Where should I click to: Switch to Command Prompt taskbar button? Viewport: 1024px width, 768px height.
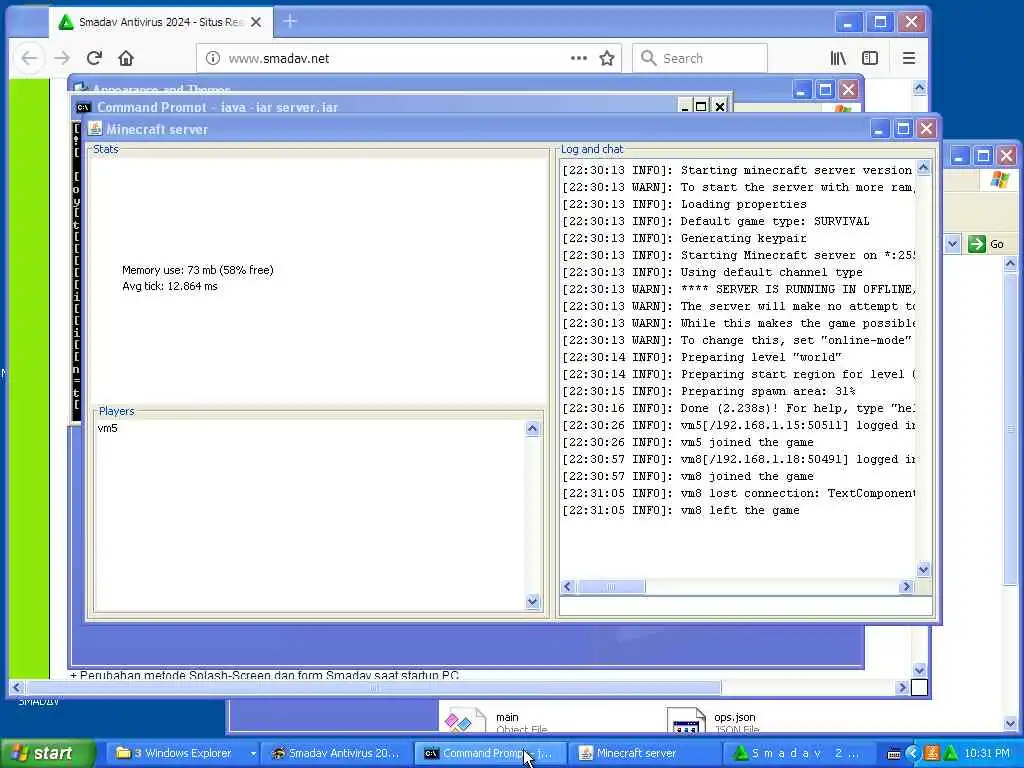click(489, 753)
